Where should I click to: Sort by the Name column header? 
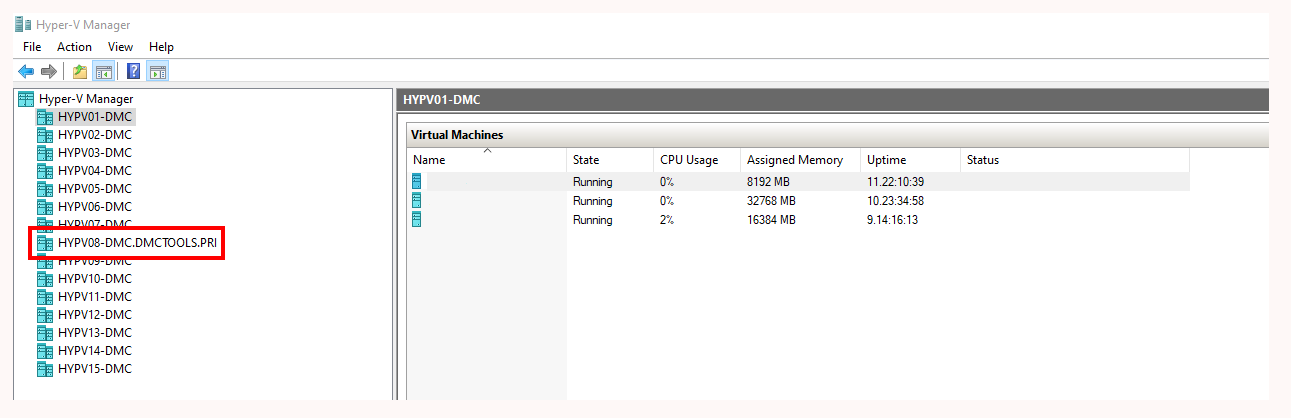click(x=487, y=160)
